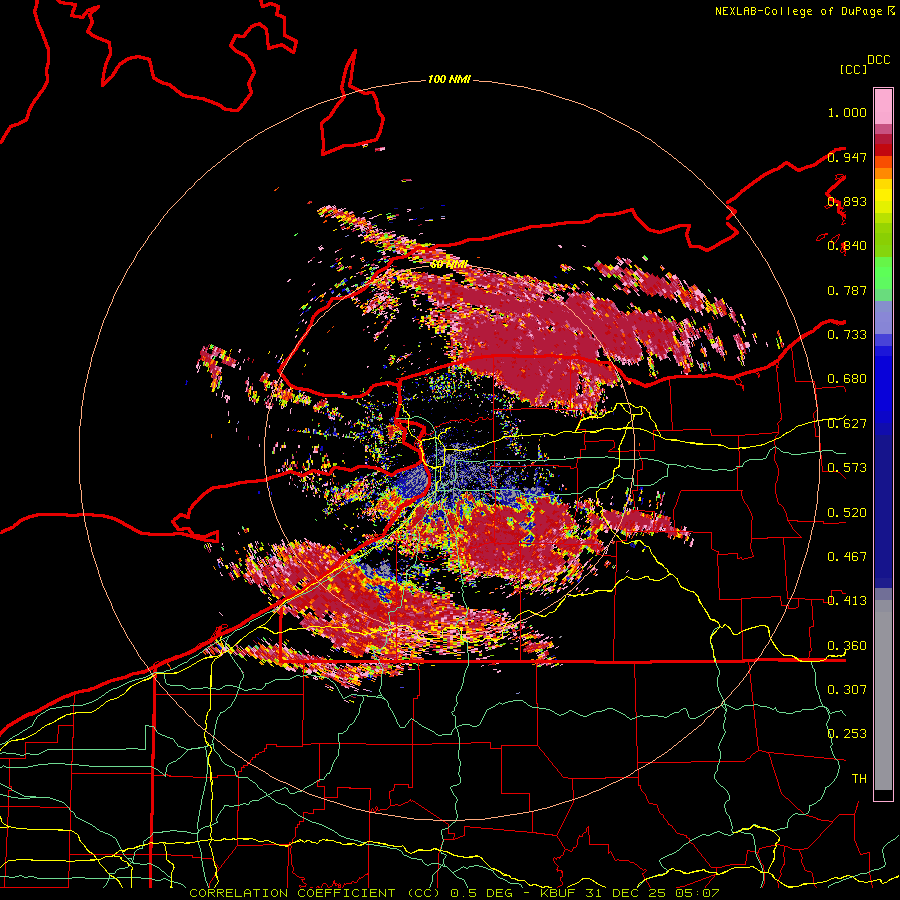This screenshot has width=900, height=900.
Task: Click the 0.307 color scale value
Action: (x=847, y=690)
